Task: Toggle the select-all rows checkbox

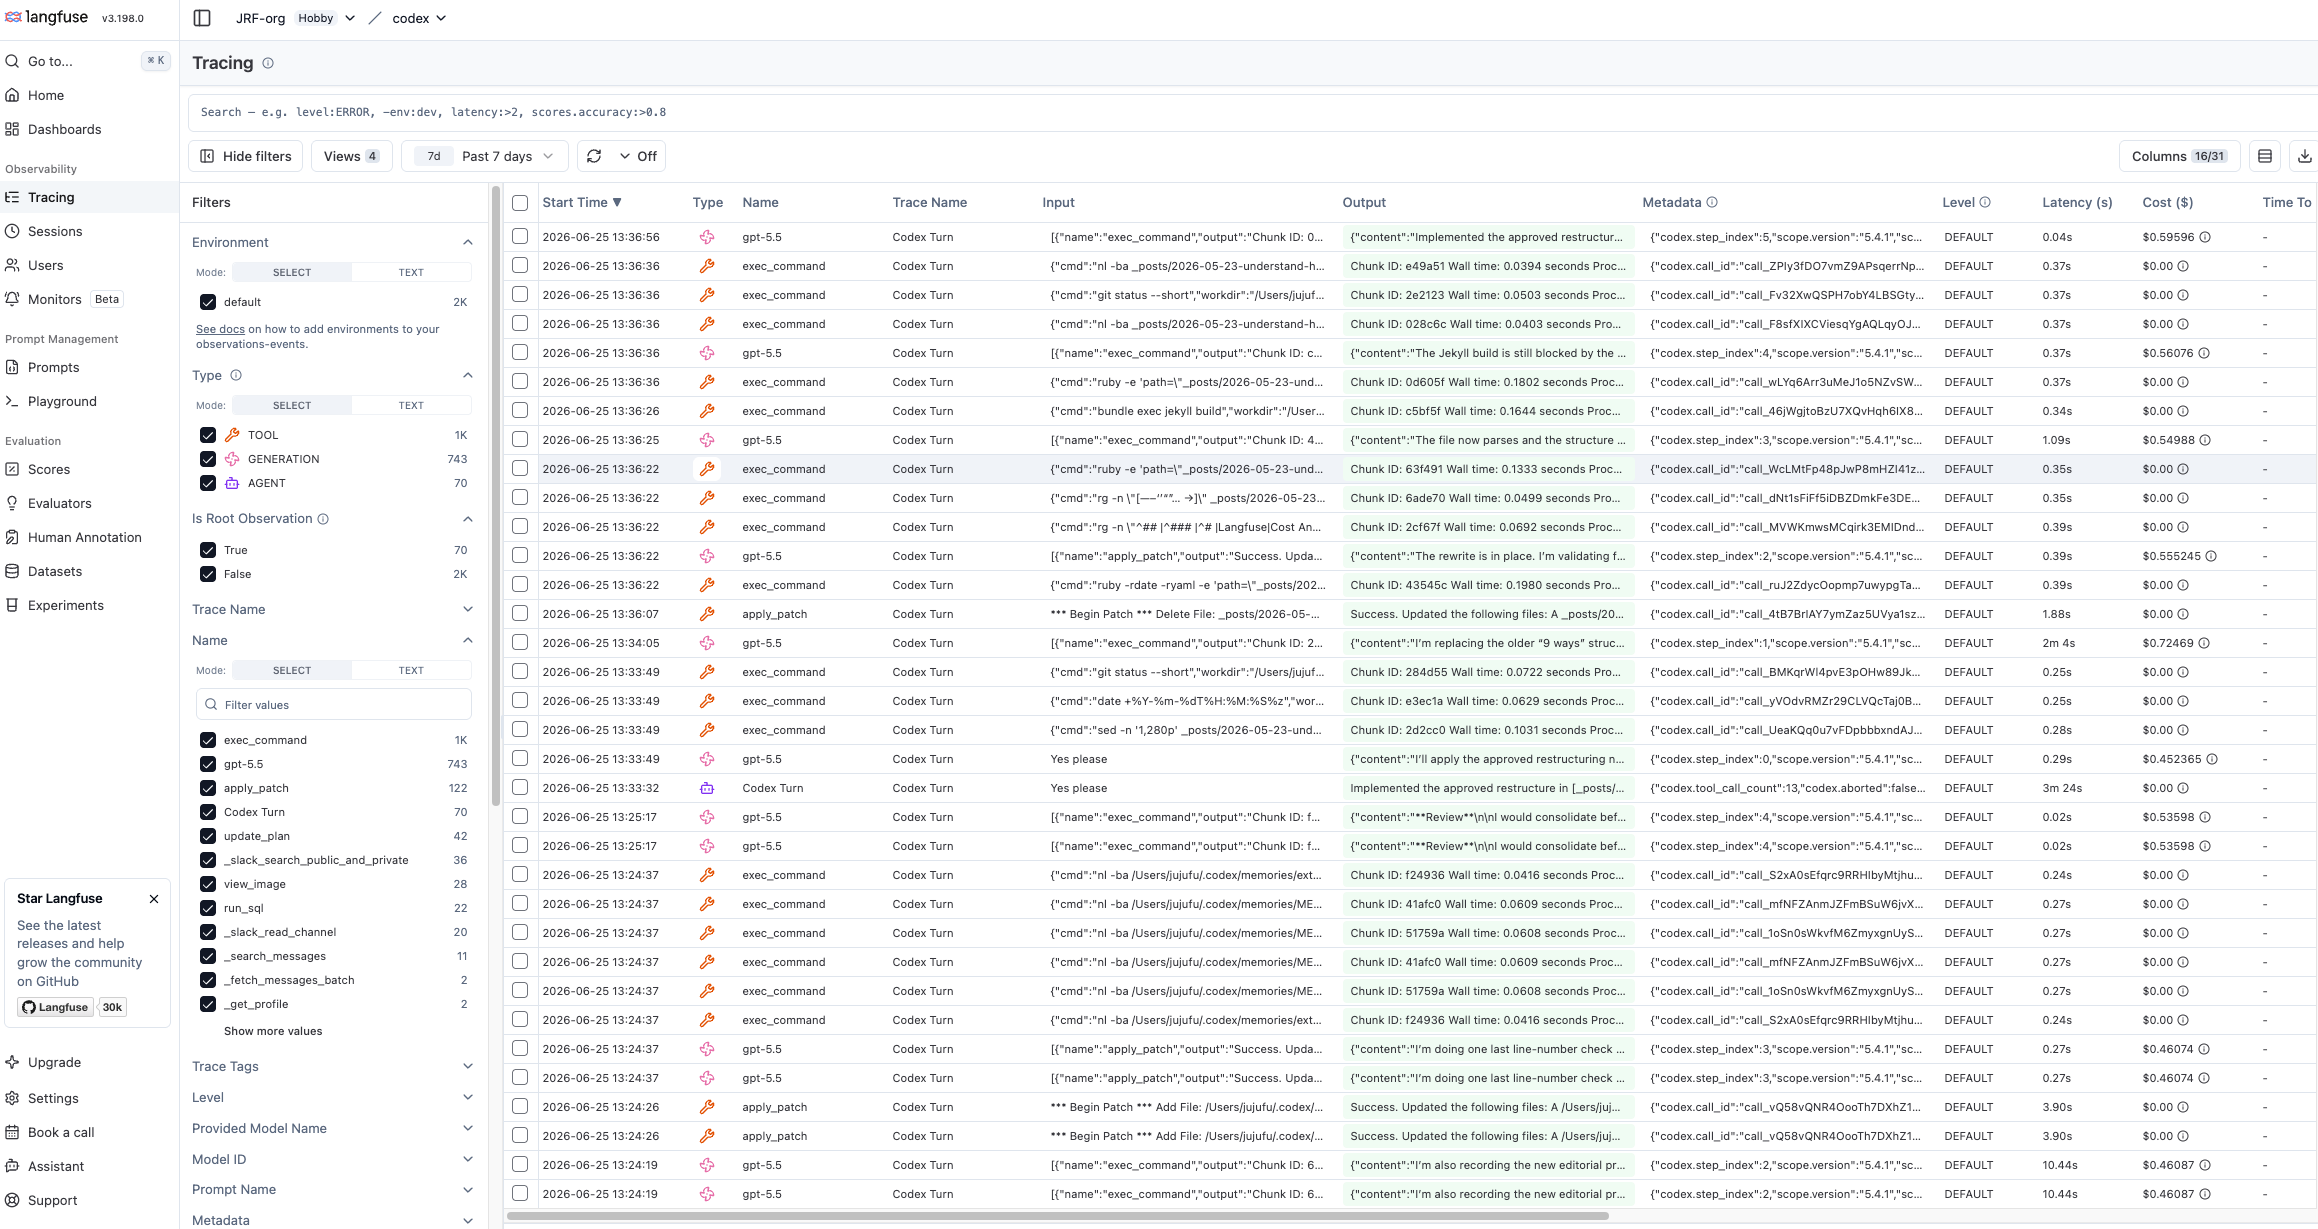Action: point(520,203)
